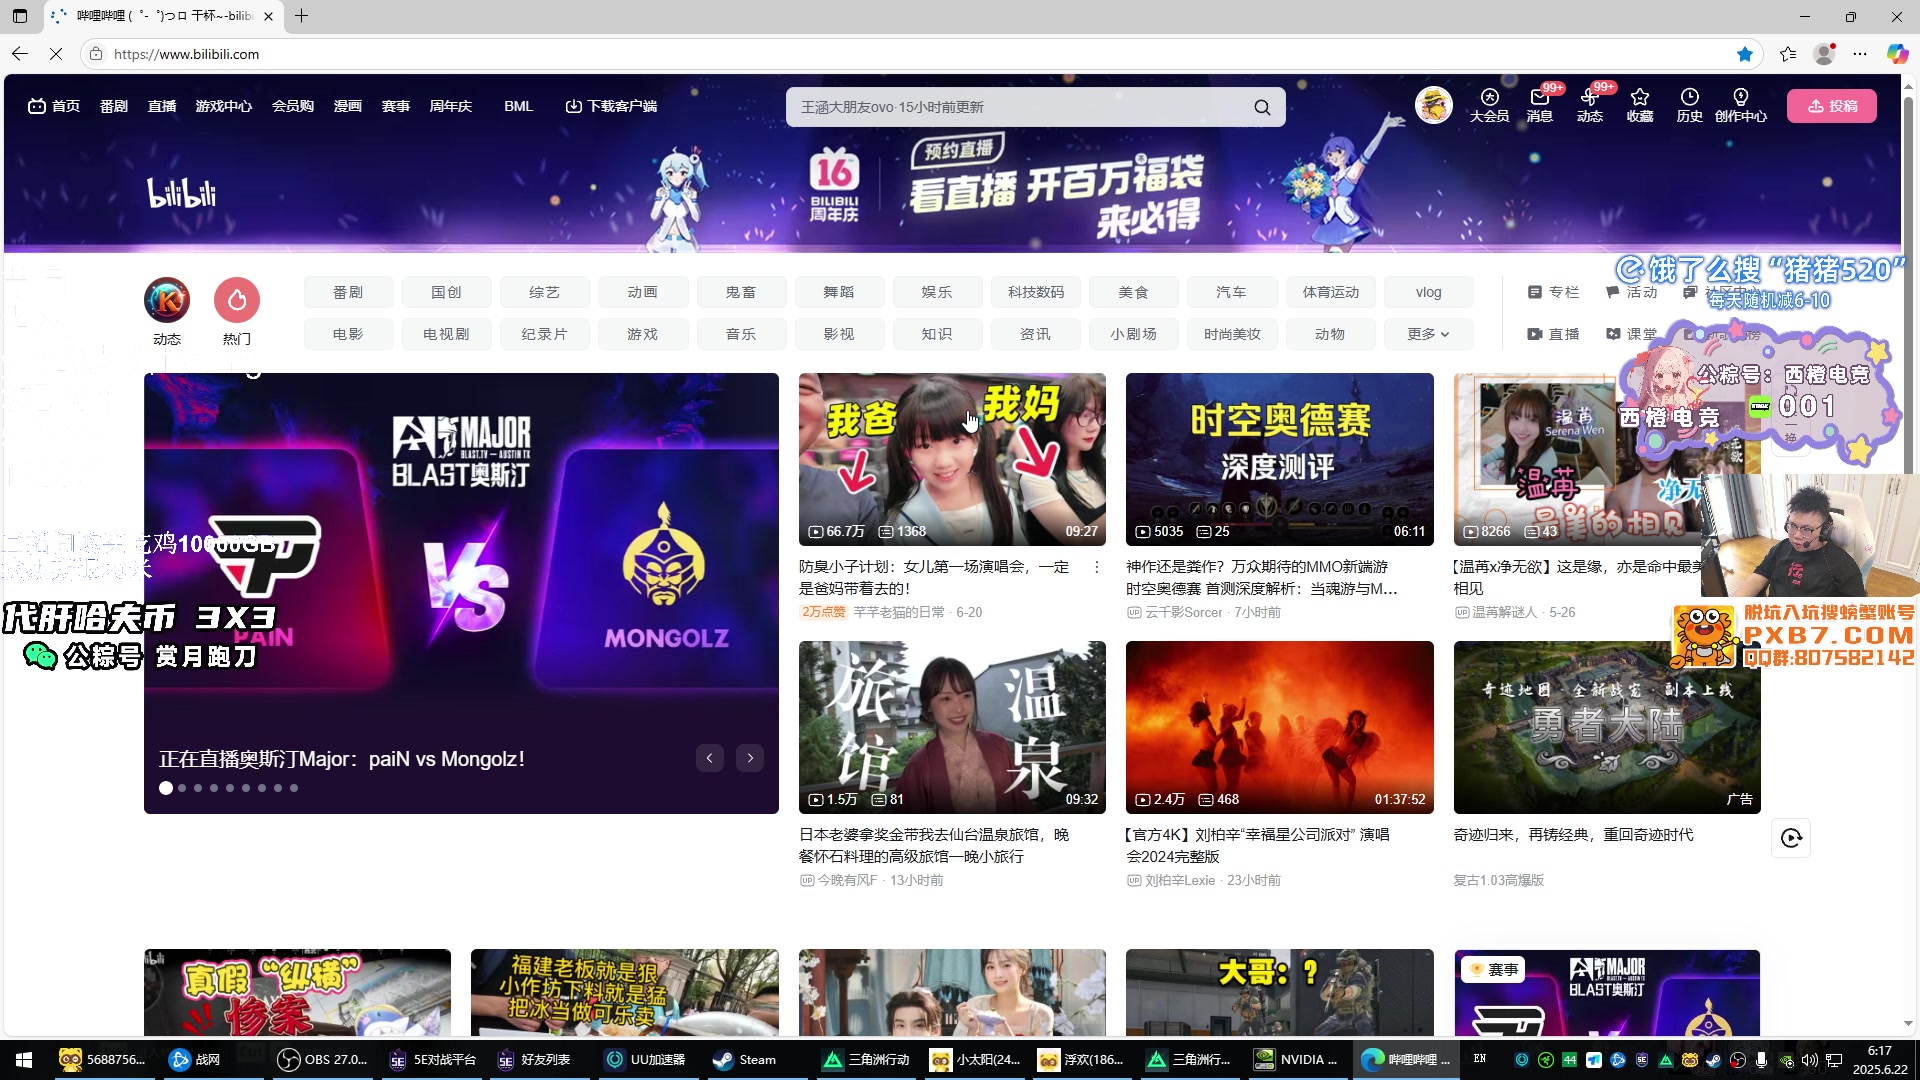1920x1080 pixels.
Task: Open the 大会员 icon in header
Action: tap(1489, 105)
